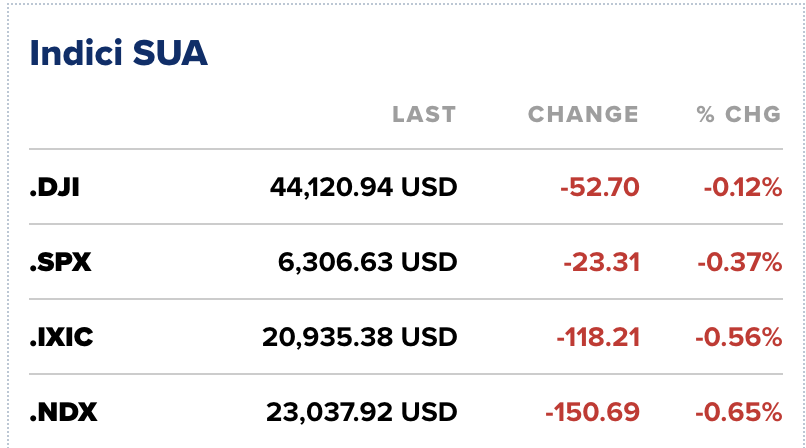
Task: Click the -150.69 change value
Action: point(592,412)
